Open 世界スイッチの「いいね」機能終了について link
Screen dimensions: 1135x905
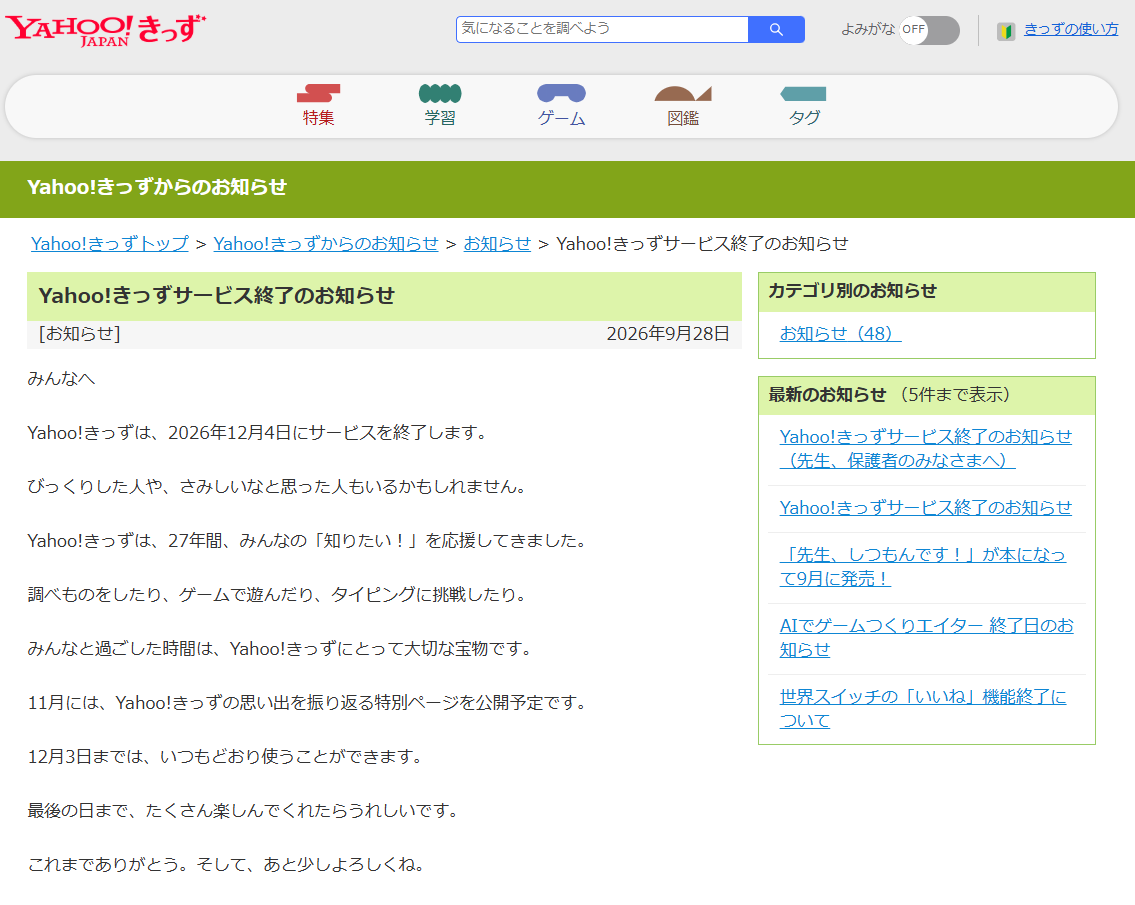coord(923,708)
